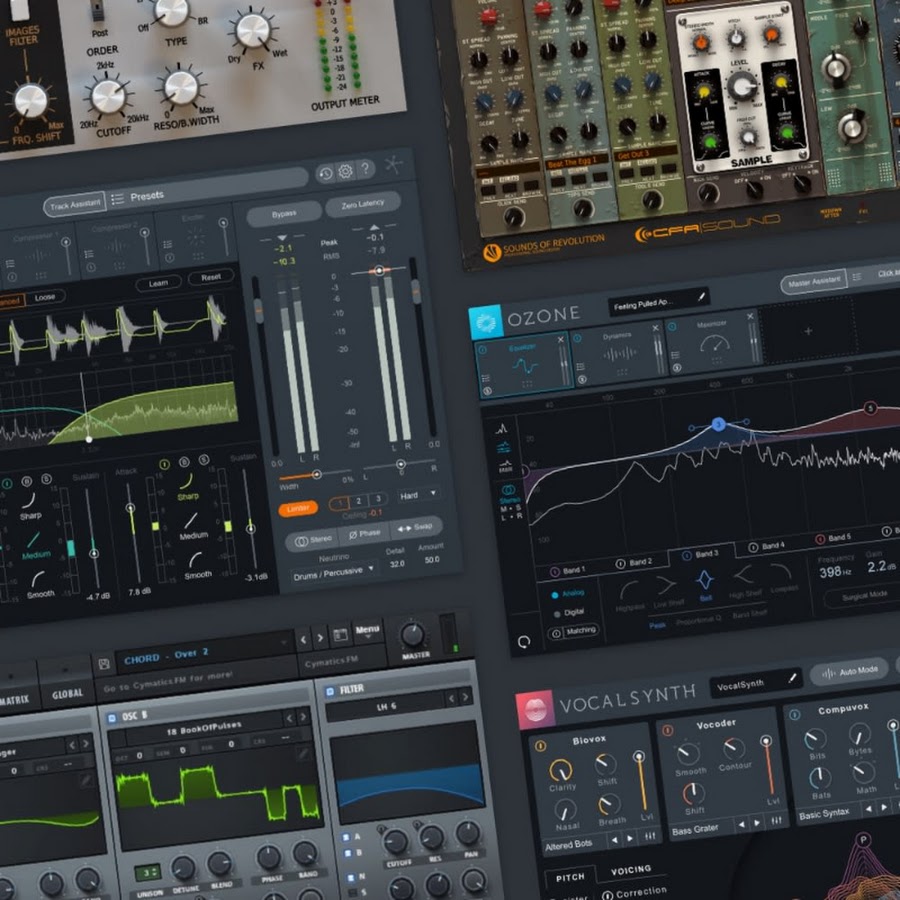The height and width of the screenshot is (900, 900).
Task: Click the Biovox Lvl slider handle
Action: pyautogui.click(x=639, y=757)
